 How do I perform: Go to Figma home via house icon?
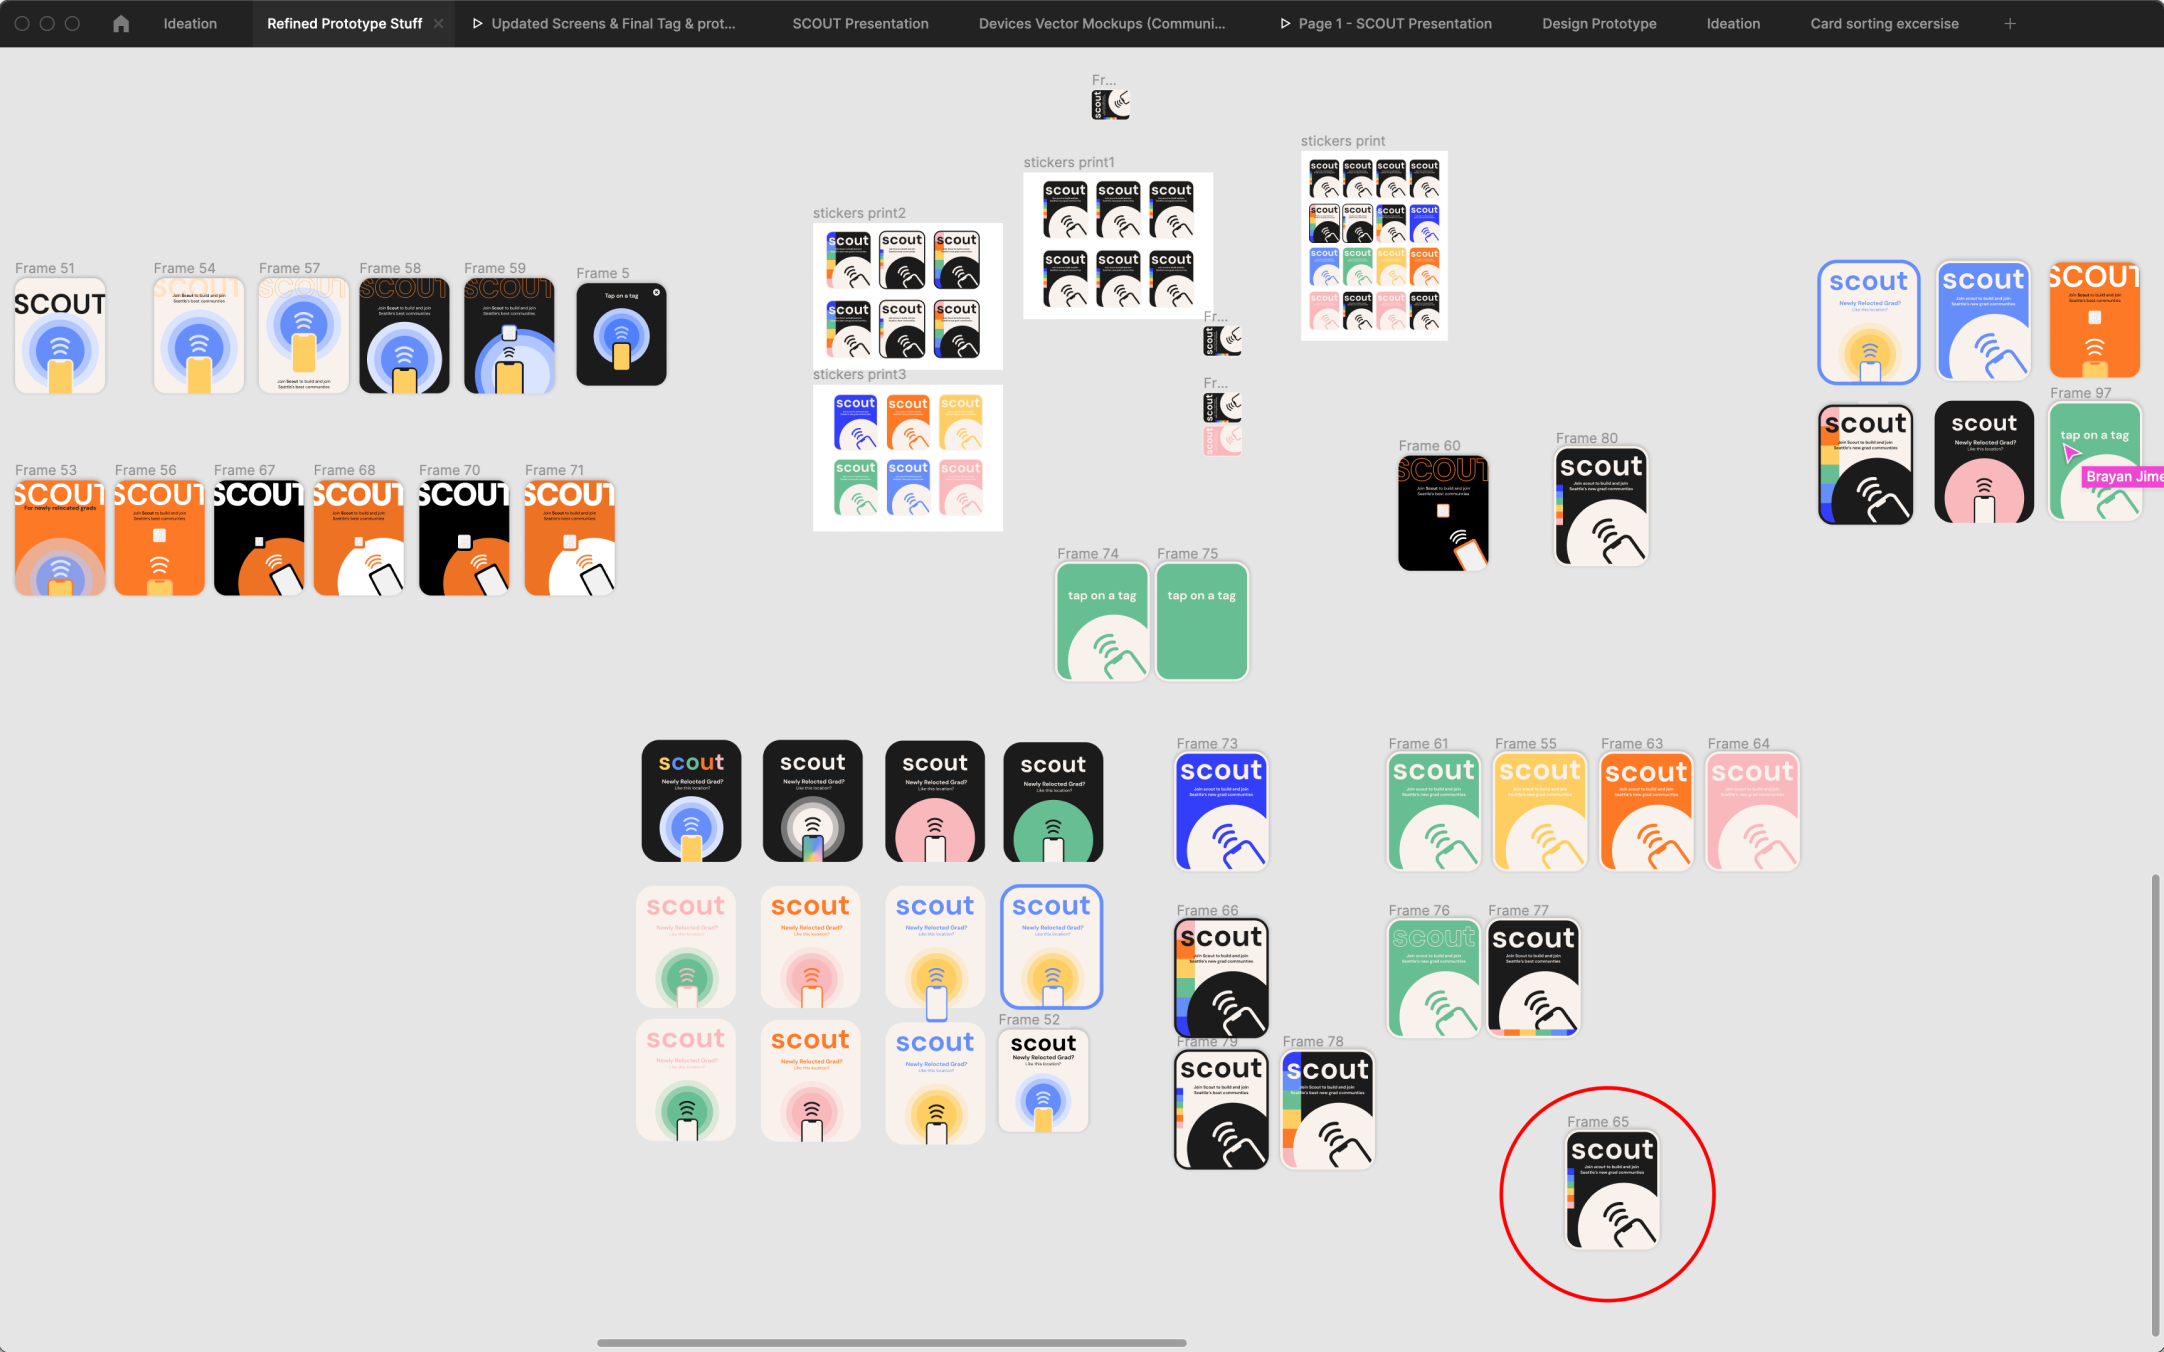121,23
